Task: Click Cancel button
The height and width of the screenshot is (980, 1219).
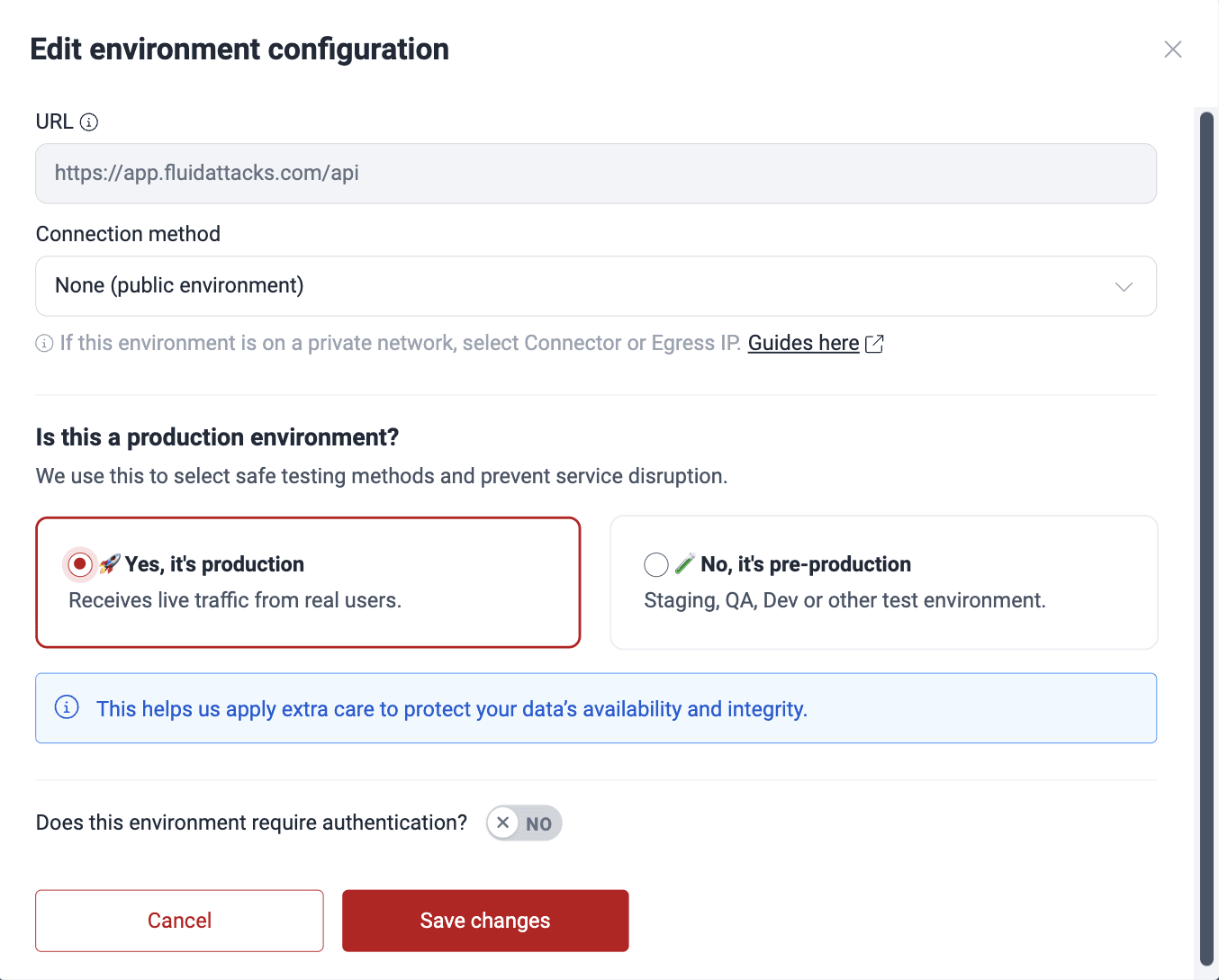Action: [x=180, y=921]
